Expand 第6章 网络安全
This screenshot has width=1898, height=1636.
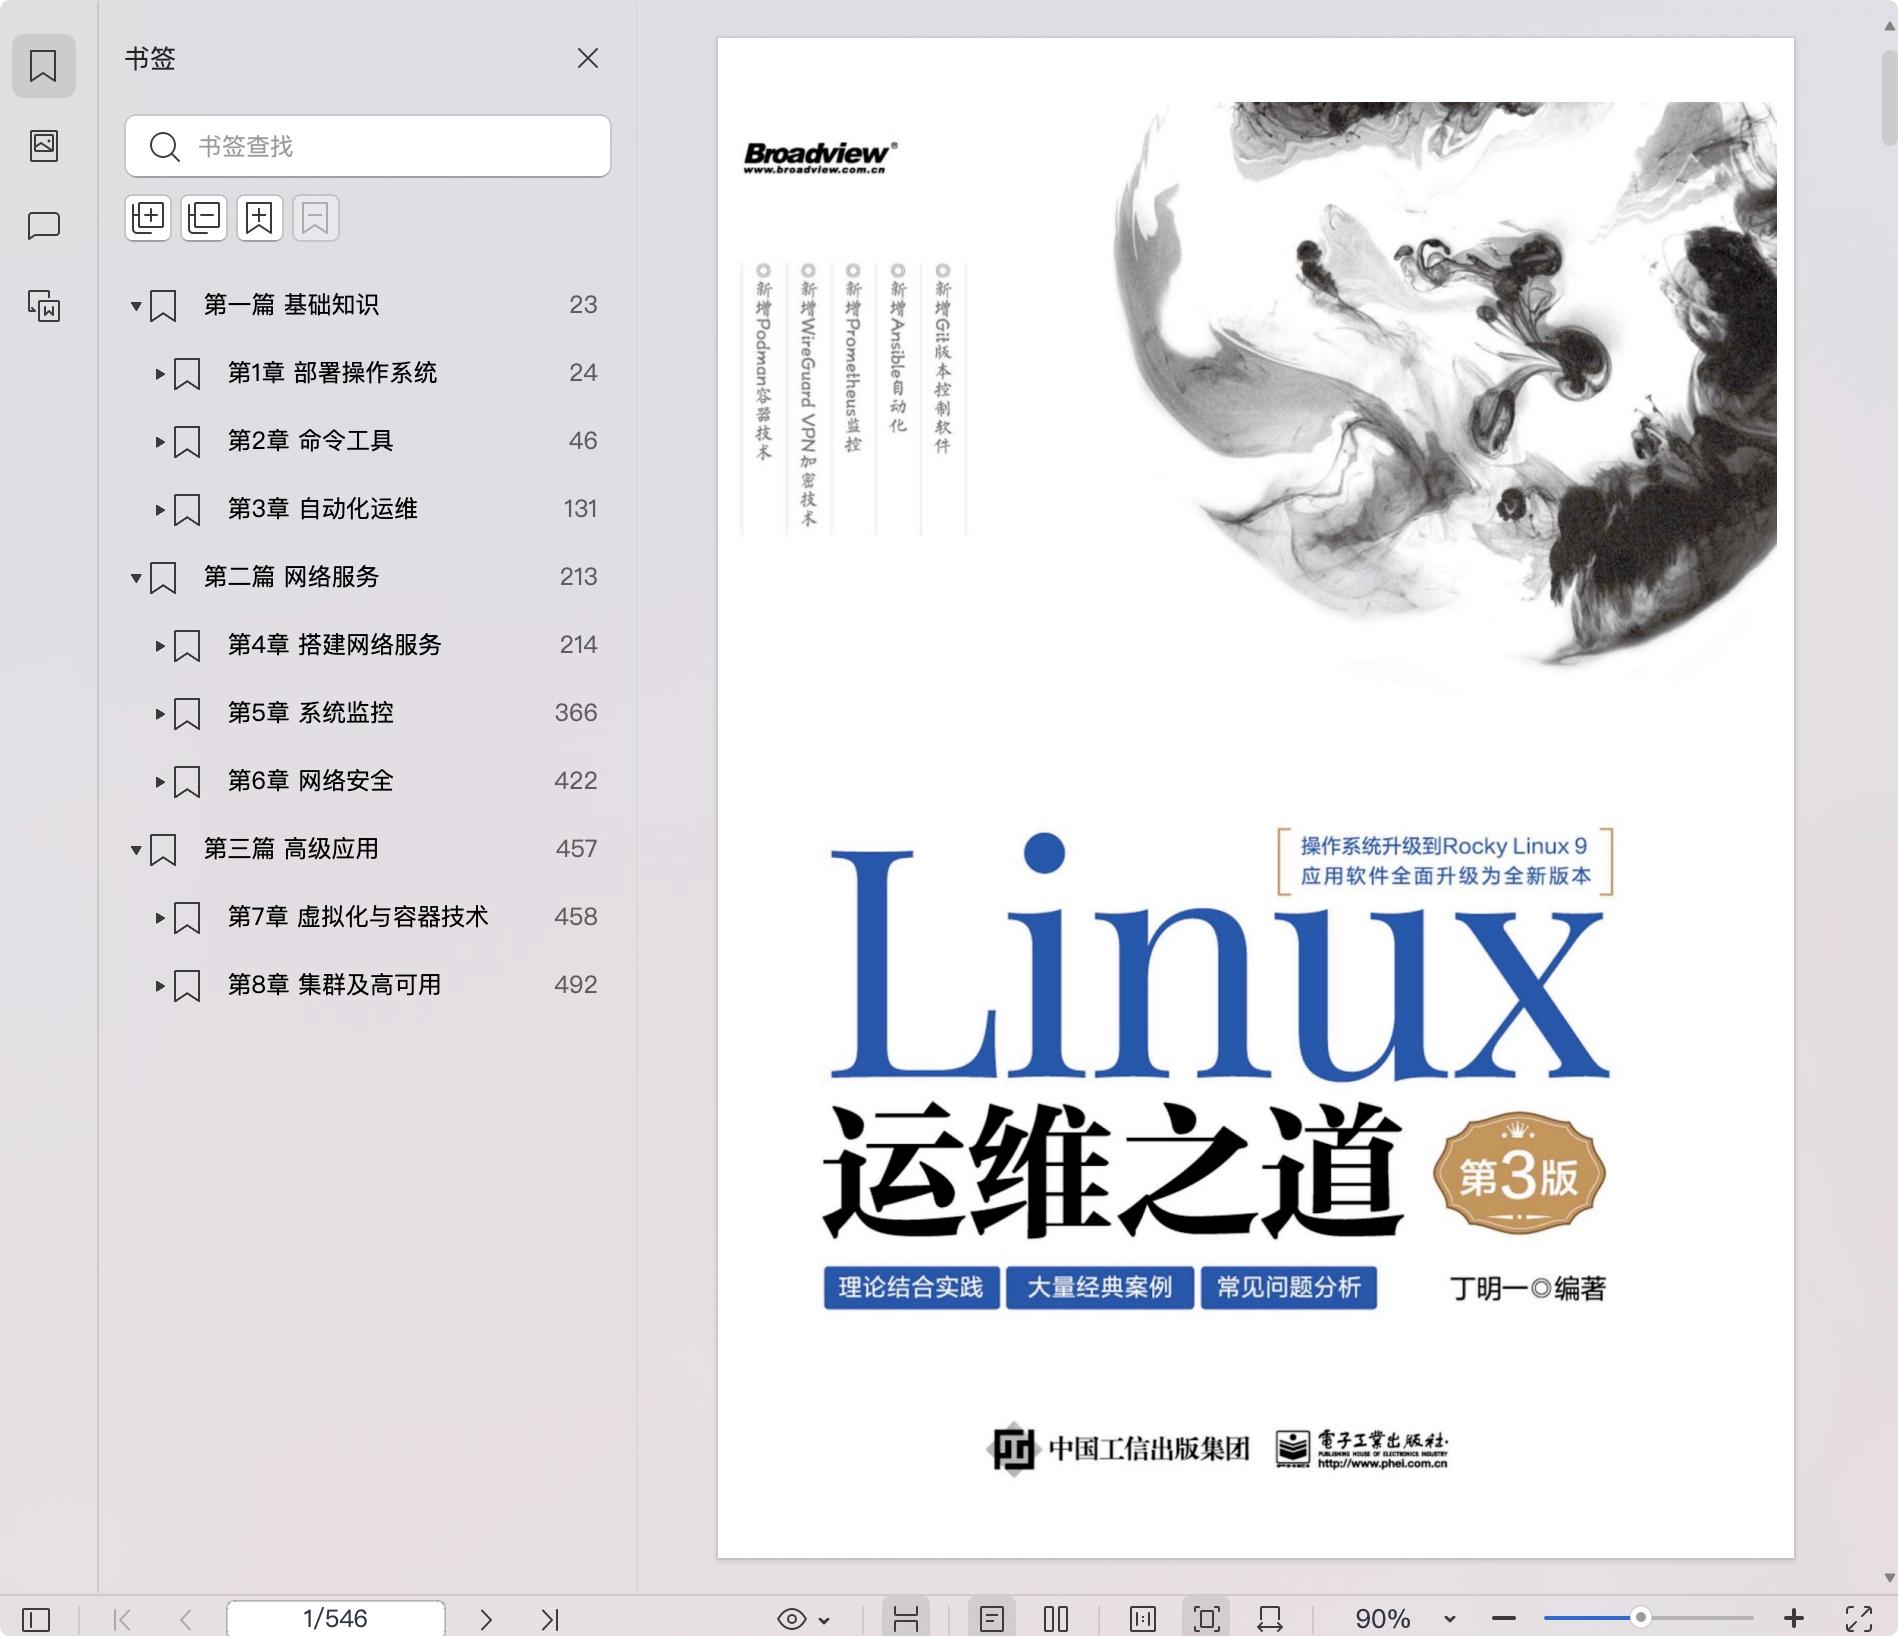[x=160, y=781]
